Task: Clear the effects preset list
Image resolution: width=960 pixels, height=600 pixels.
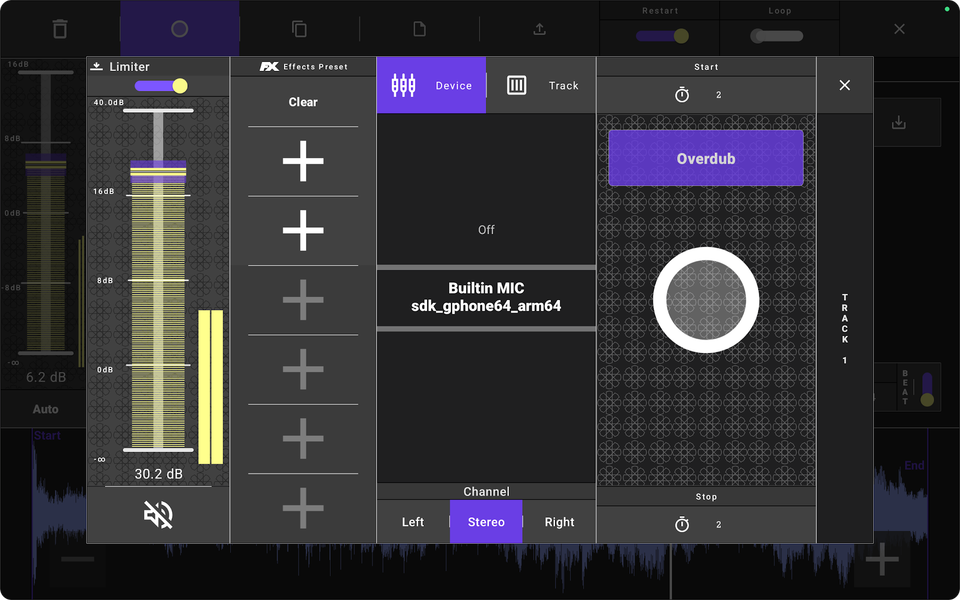Action: [x=302, y=101]
